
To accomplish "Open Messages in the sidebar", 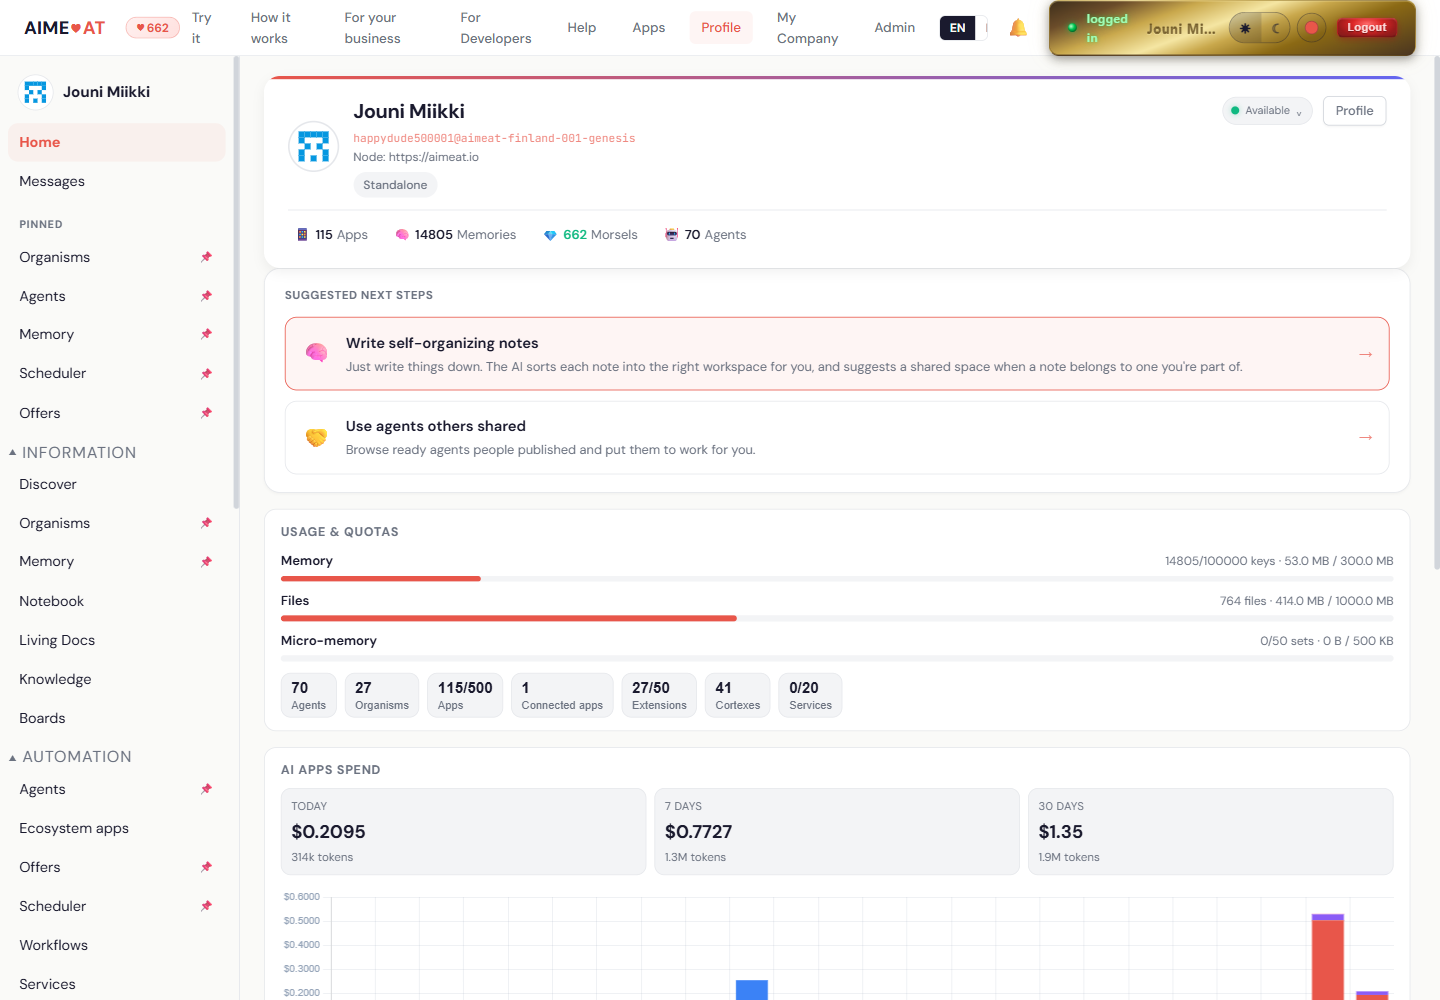I will coord(116,181).
